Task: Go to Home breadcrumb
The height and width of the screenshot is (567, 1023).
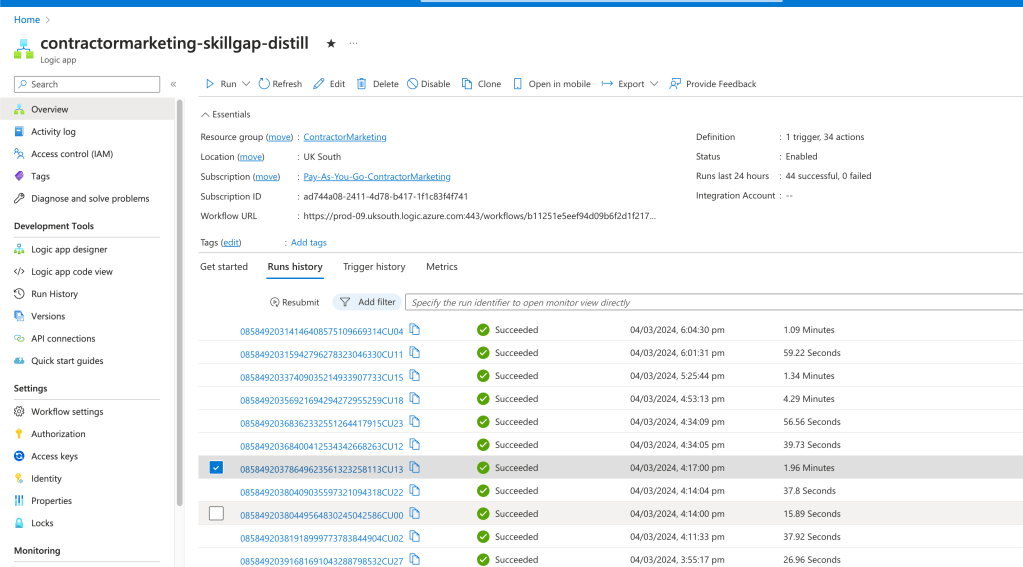Action: [27, 20]
